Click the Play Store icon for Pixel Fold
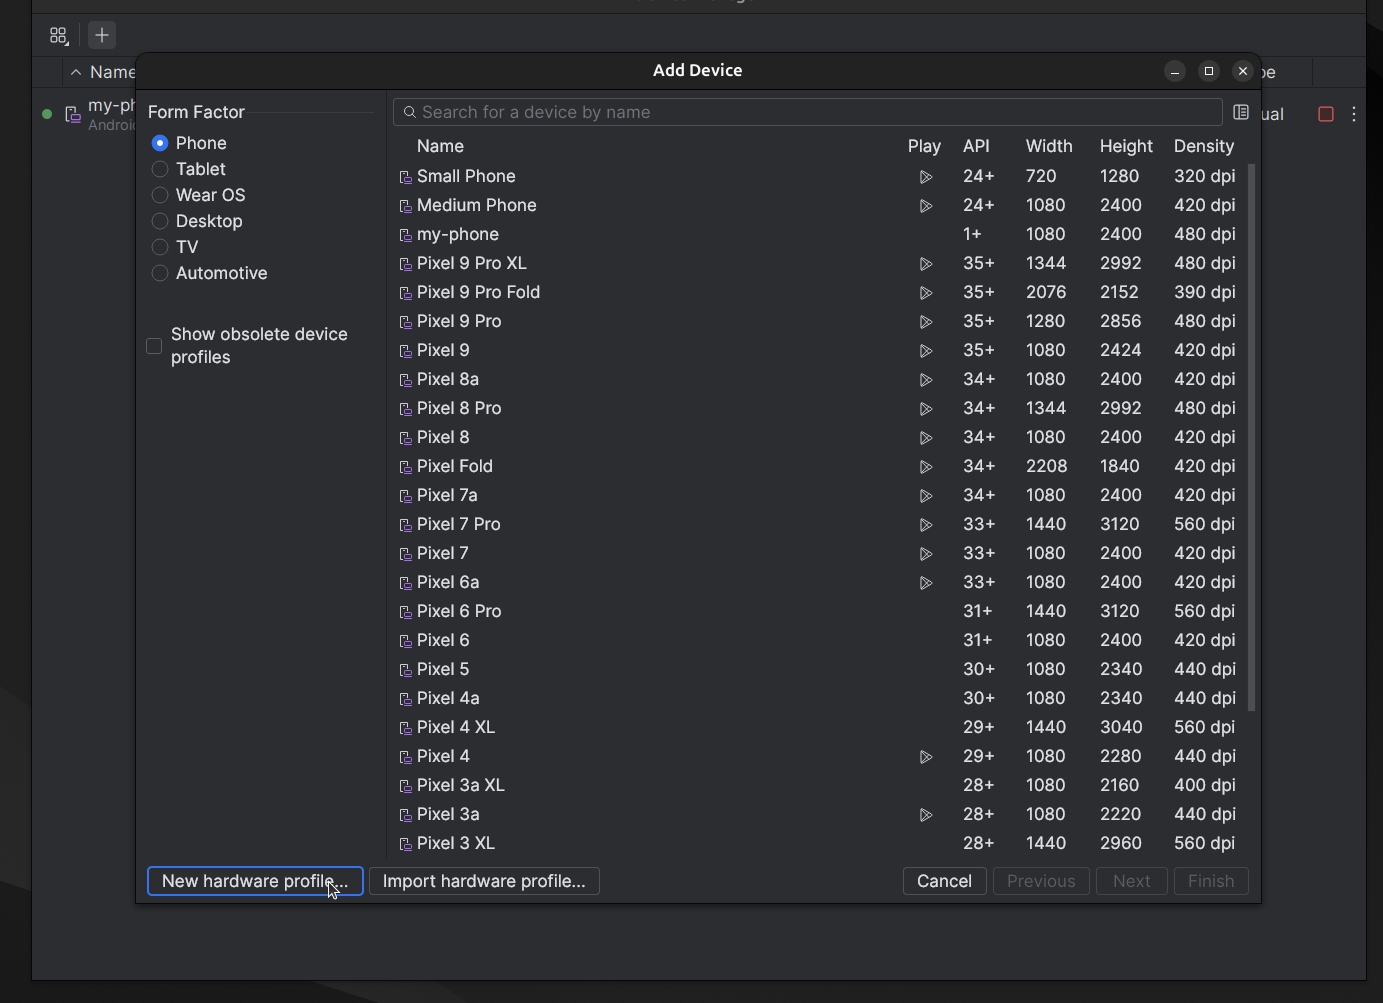The image size is (1383, 1003). point(926,467)
